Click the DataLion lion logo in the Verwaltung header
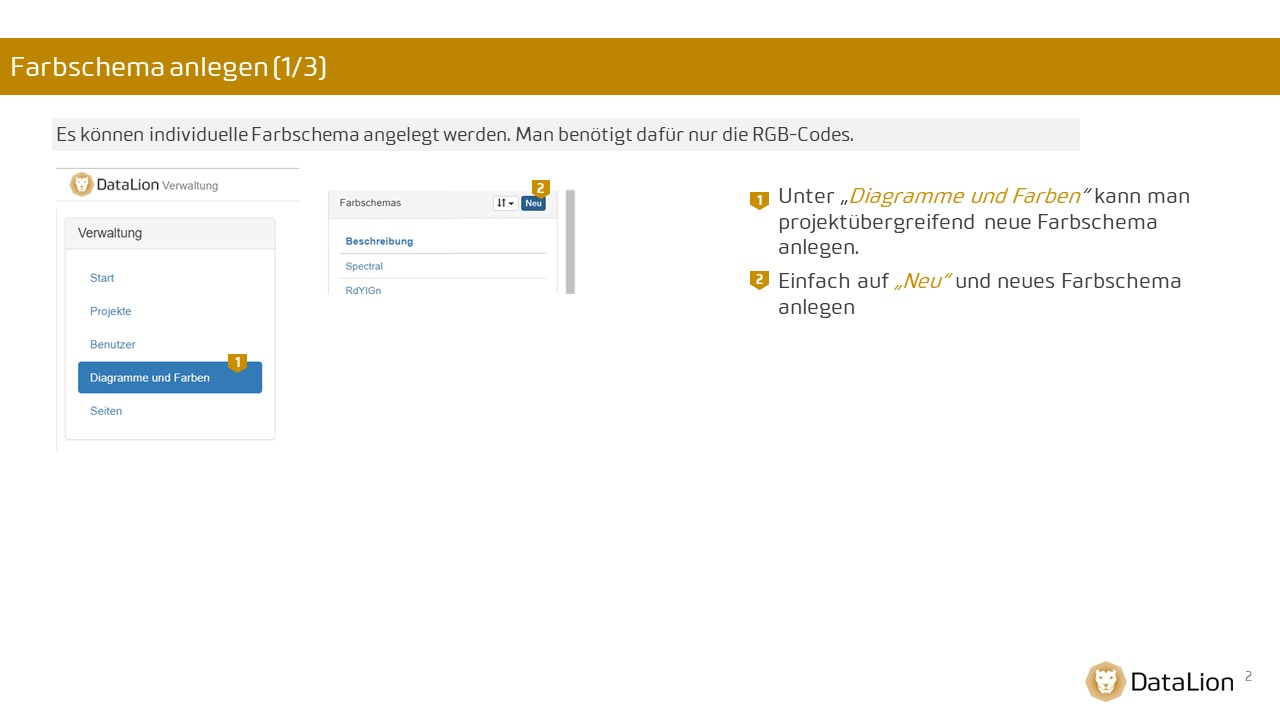Image resolution: width=1280 pixels, height=720 pixels. pyautogui.click(x=81, y=184)
